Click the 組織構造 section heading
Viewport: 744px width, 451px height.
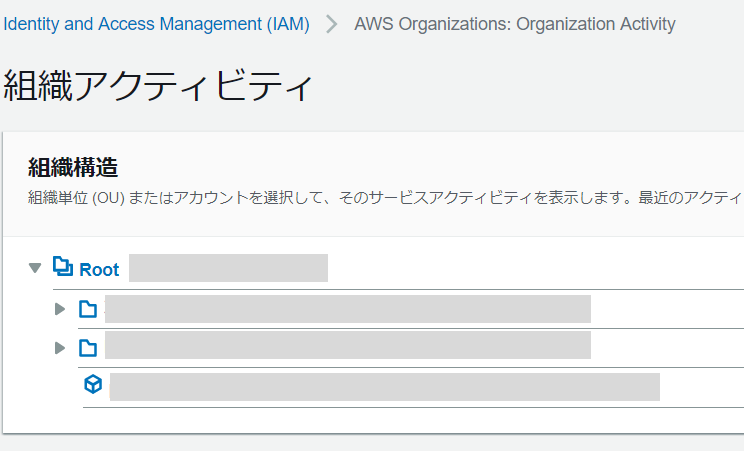tap(73, 167)
